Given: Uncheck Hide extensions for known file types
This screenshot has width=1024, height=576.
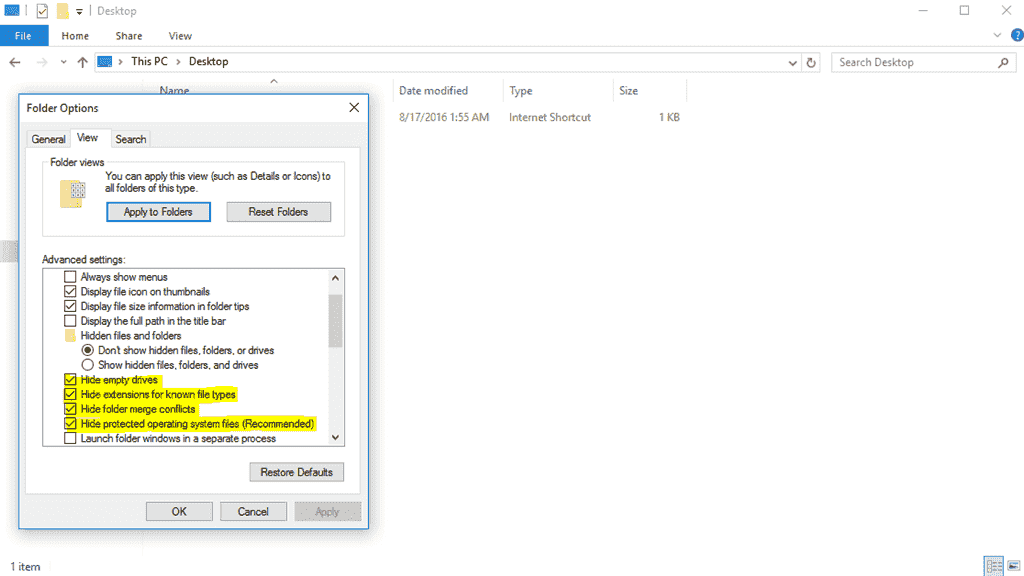Looking at the screenshot, I should pos(69,394).
